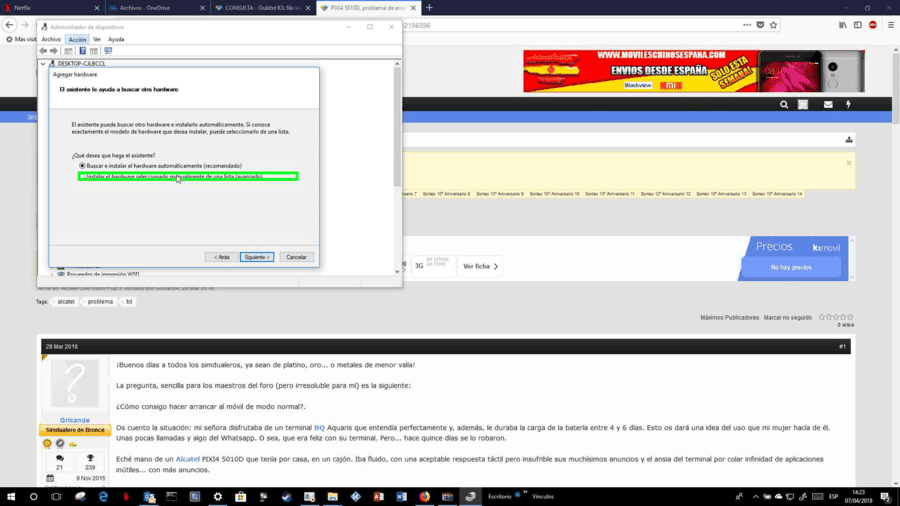Click the forum lightning bolt alerts icon
The width and height of the screenshot is (900, 506).
click(848, 104)
